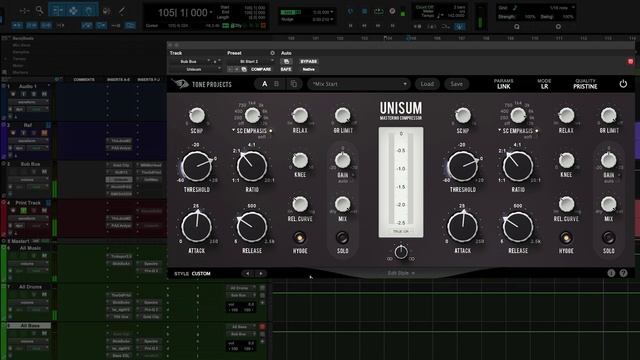640x360 pixels.
Task: Select the Trim tool in the toolbar
Action: pos(57,11)
